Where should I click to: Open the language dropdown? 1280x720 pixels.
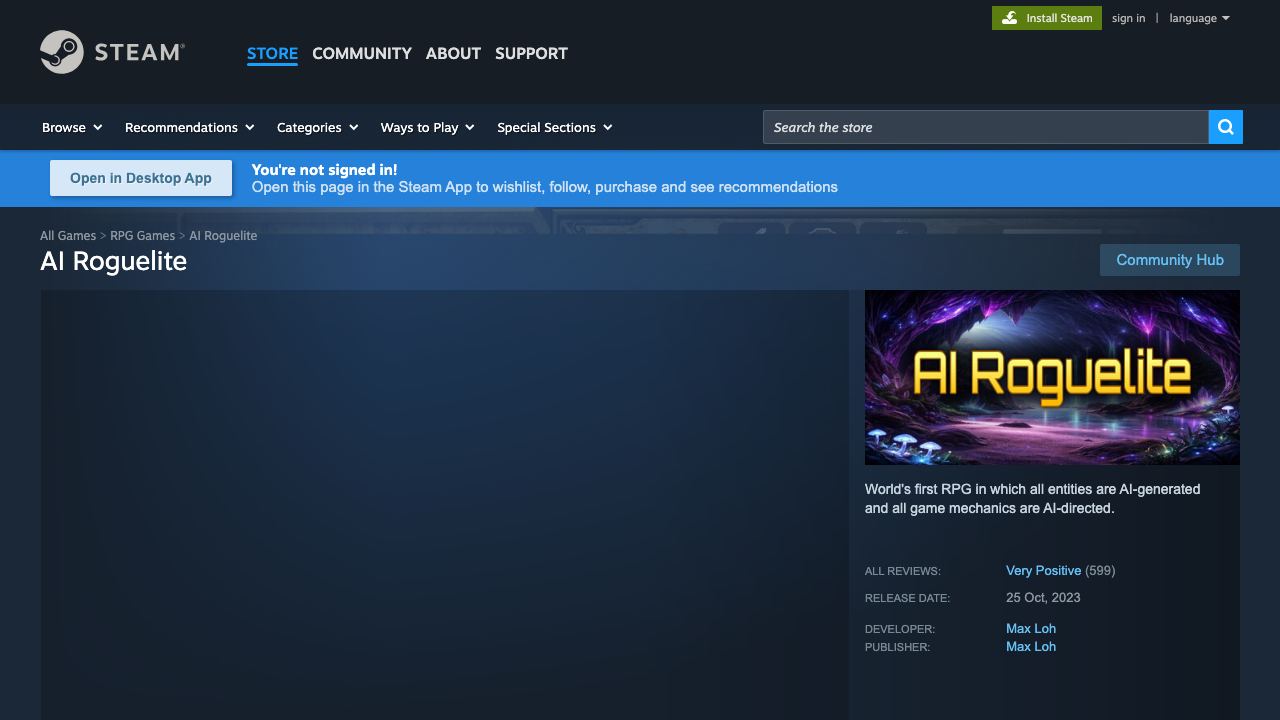1199,18
